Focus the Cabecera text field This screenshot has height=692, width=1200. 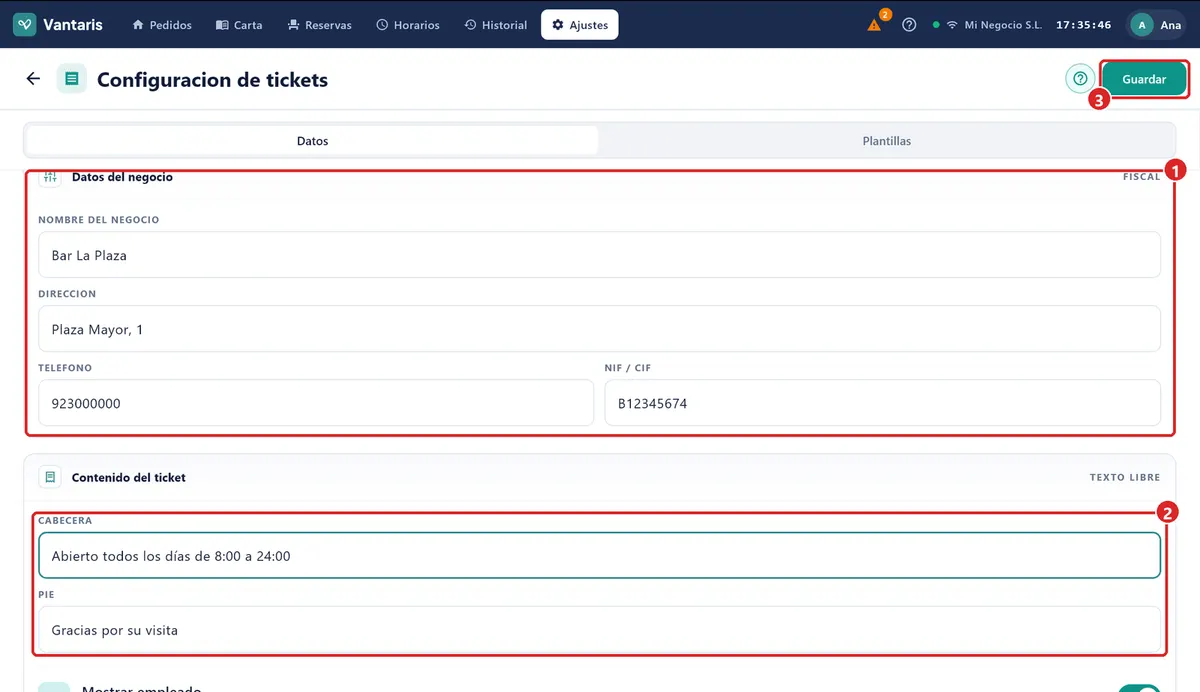tap(599, 555)
